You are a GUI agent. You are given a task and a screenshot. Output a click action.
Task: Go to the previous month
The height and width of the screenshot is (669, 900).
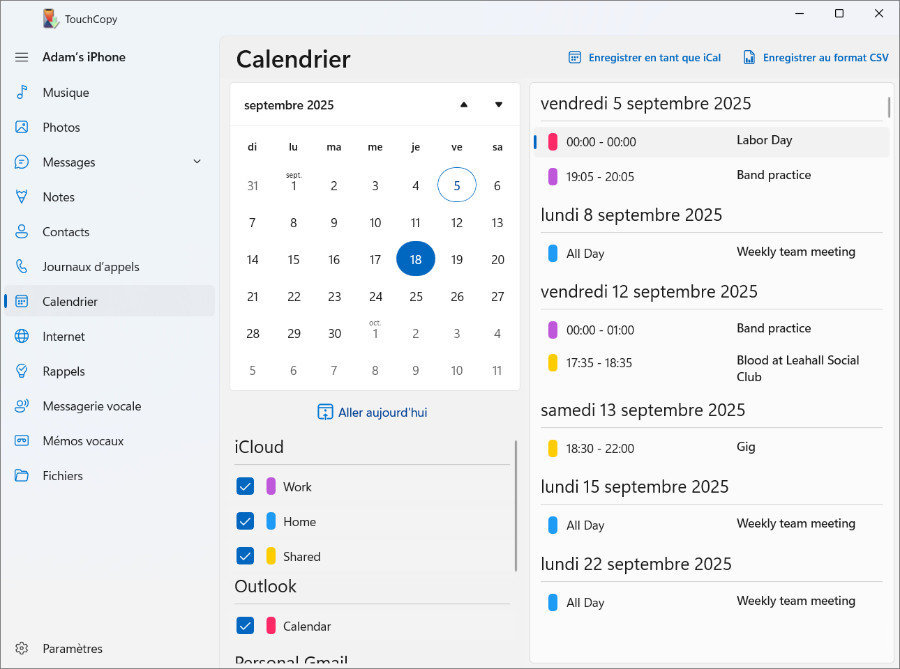(462, 104)
